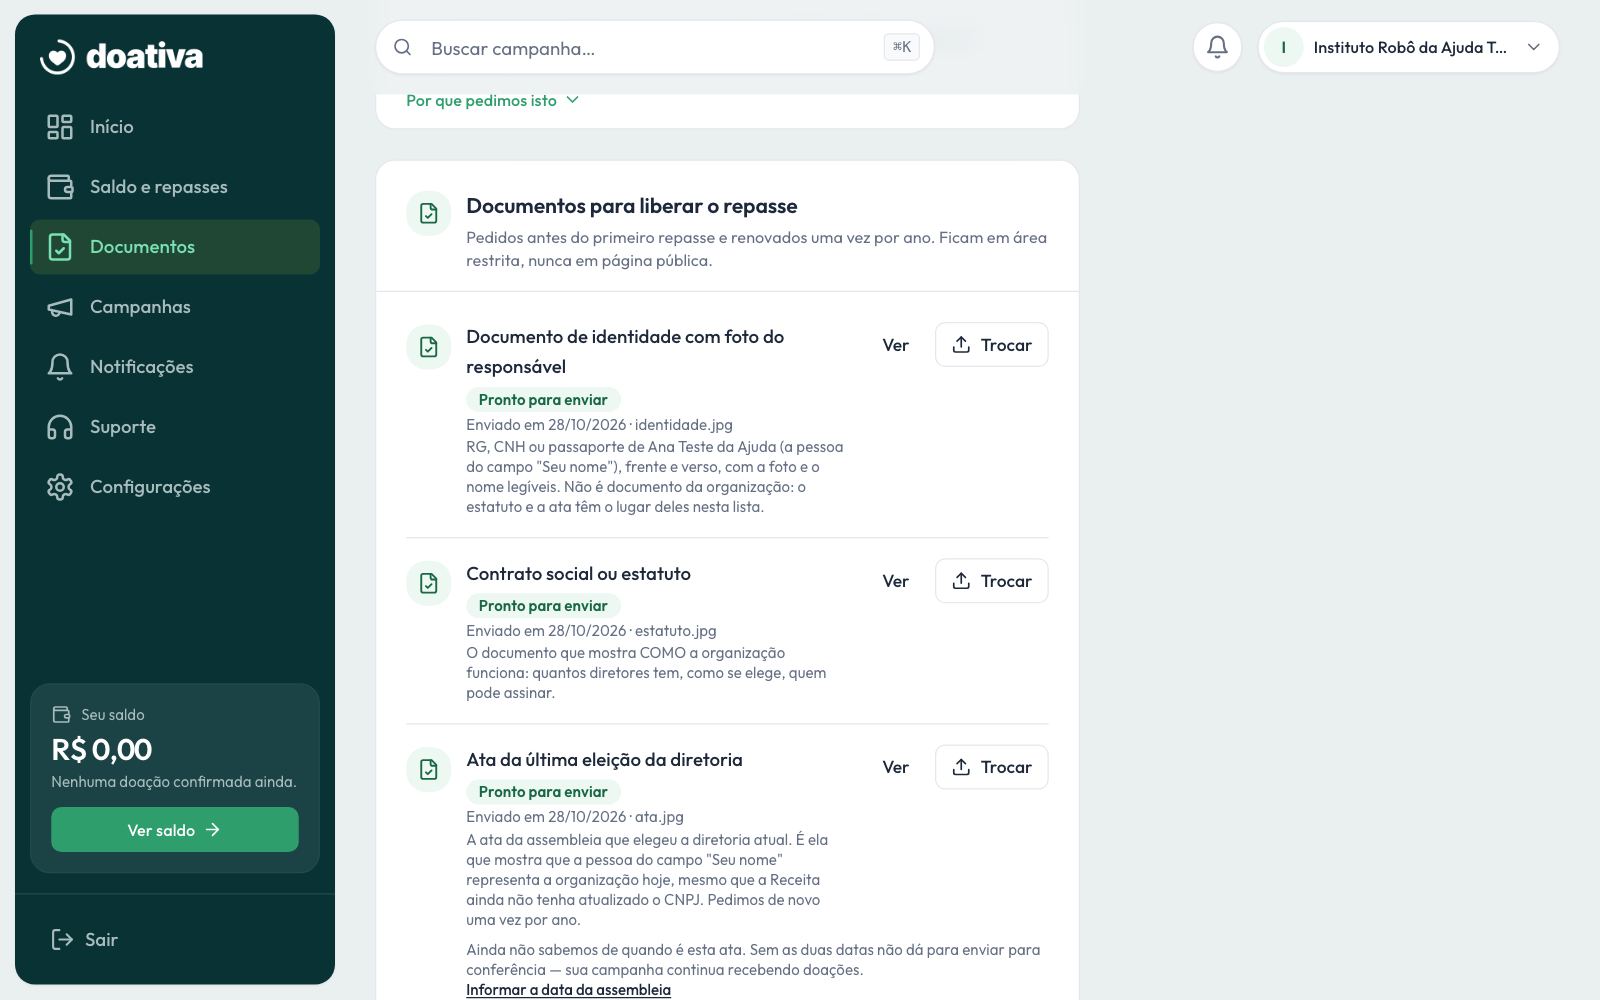Expand the Por que pedimos isto section

point(492,101)
